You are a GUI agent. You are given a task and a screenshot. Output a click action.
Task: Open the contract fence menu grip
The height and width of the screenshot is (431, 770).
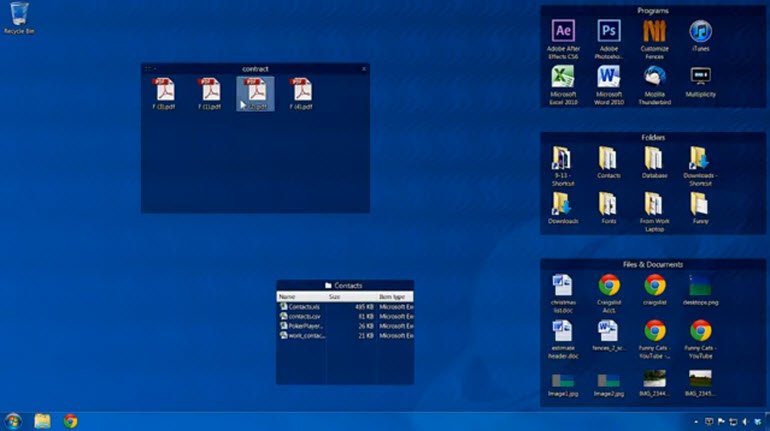point(148,68)
